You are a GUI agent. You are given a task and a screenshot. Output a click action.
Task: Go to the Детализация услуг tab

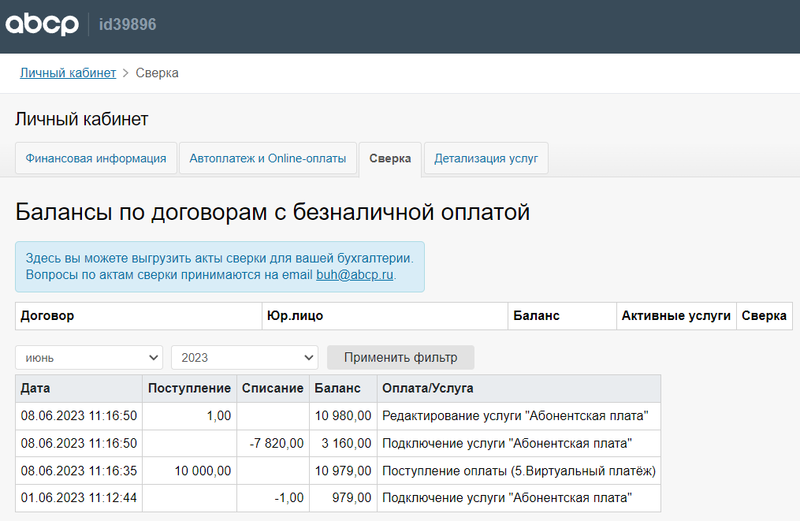(x=486, y=158)
